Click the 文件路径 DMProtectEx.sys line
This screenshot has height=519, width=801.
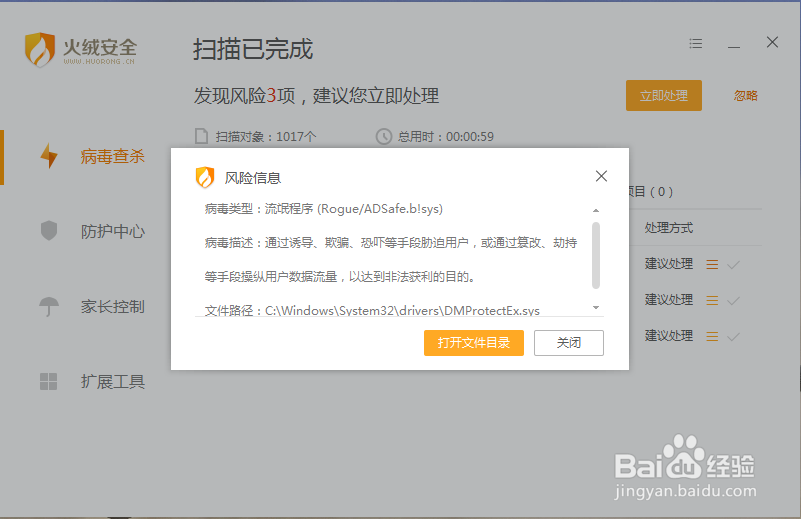point(372,310)
